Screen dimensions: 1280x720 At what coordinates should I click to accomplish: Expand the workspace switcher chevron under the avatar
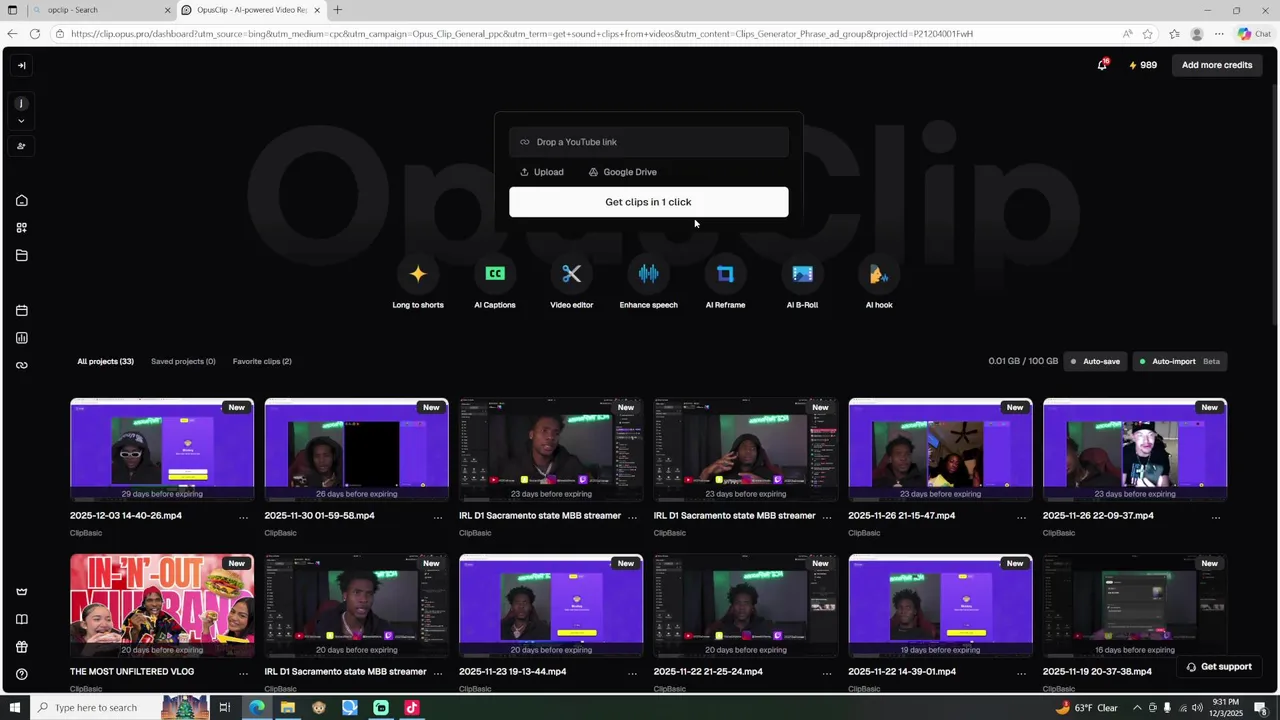pos(21,121)
